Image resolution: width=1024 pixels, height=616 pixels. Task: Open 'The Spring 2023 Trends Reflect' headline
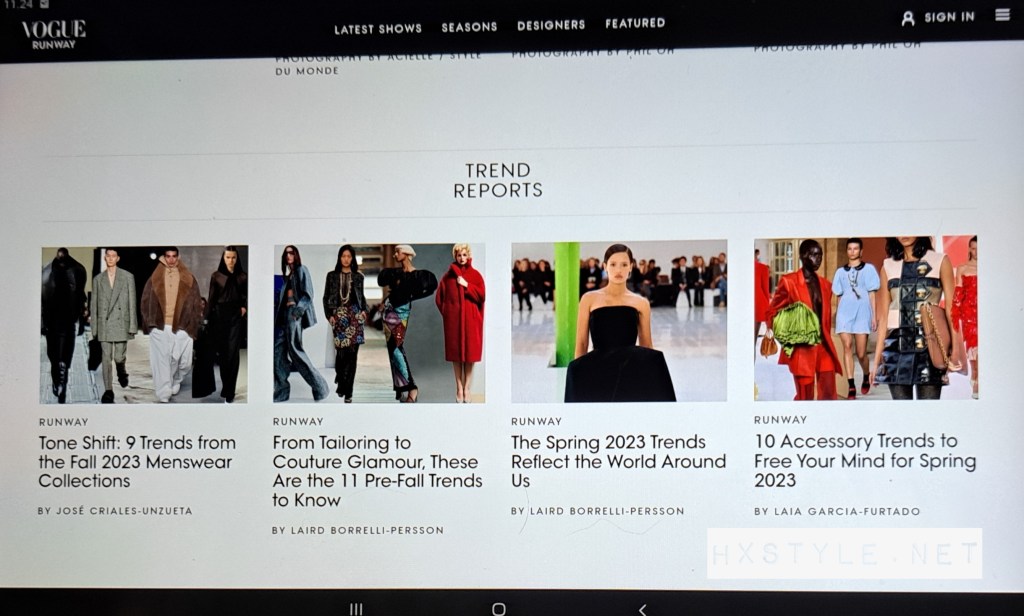pyautogui.click(x=618, y=461)
